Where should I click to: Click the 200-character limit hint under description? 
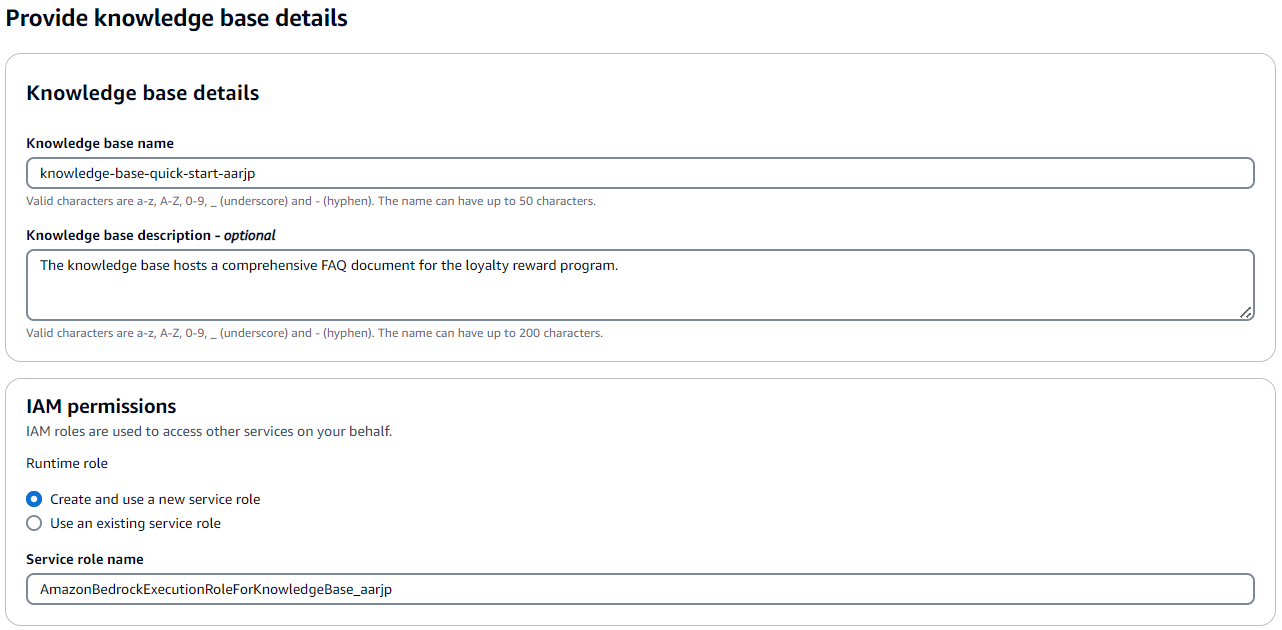tap(314, 333)
